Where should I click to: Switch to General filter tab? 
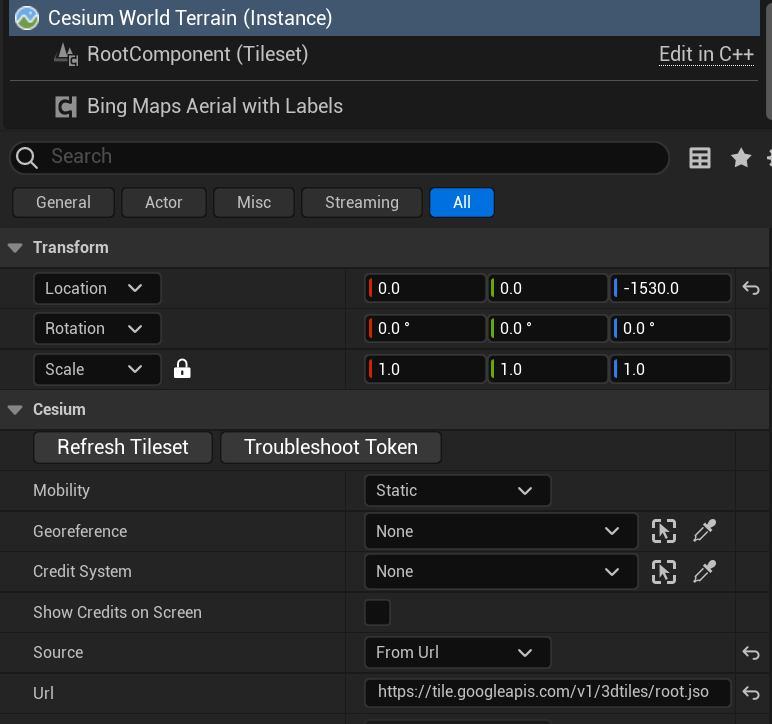tap(64, 202)
